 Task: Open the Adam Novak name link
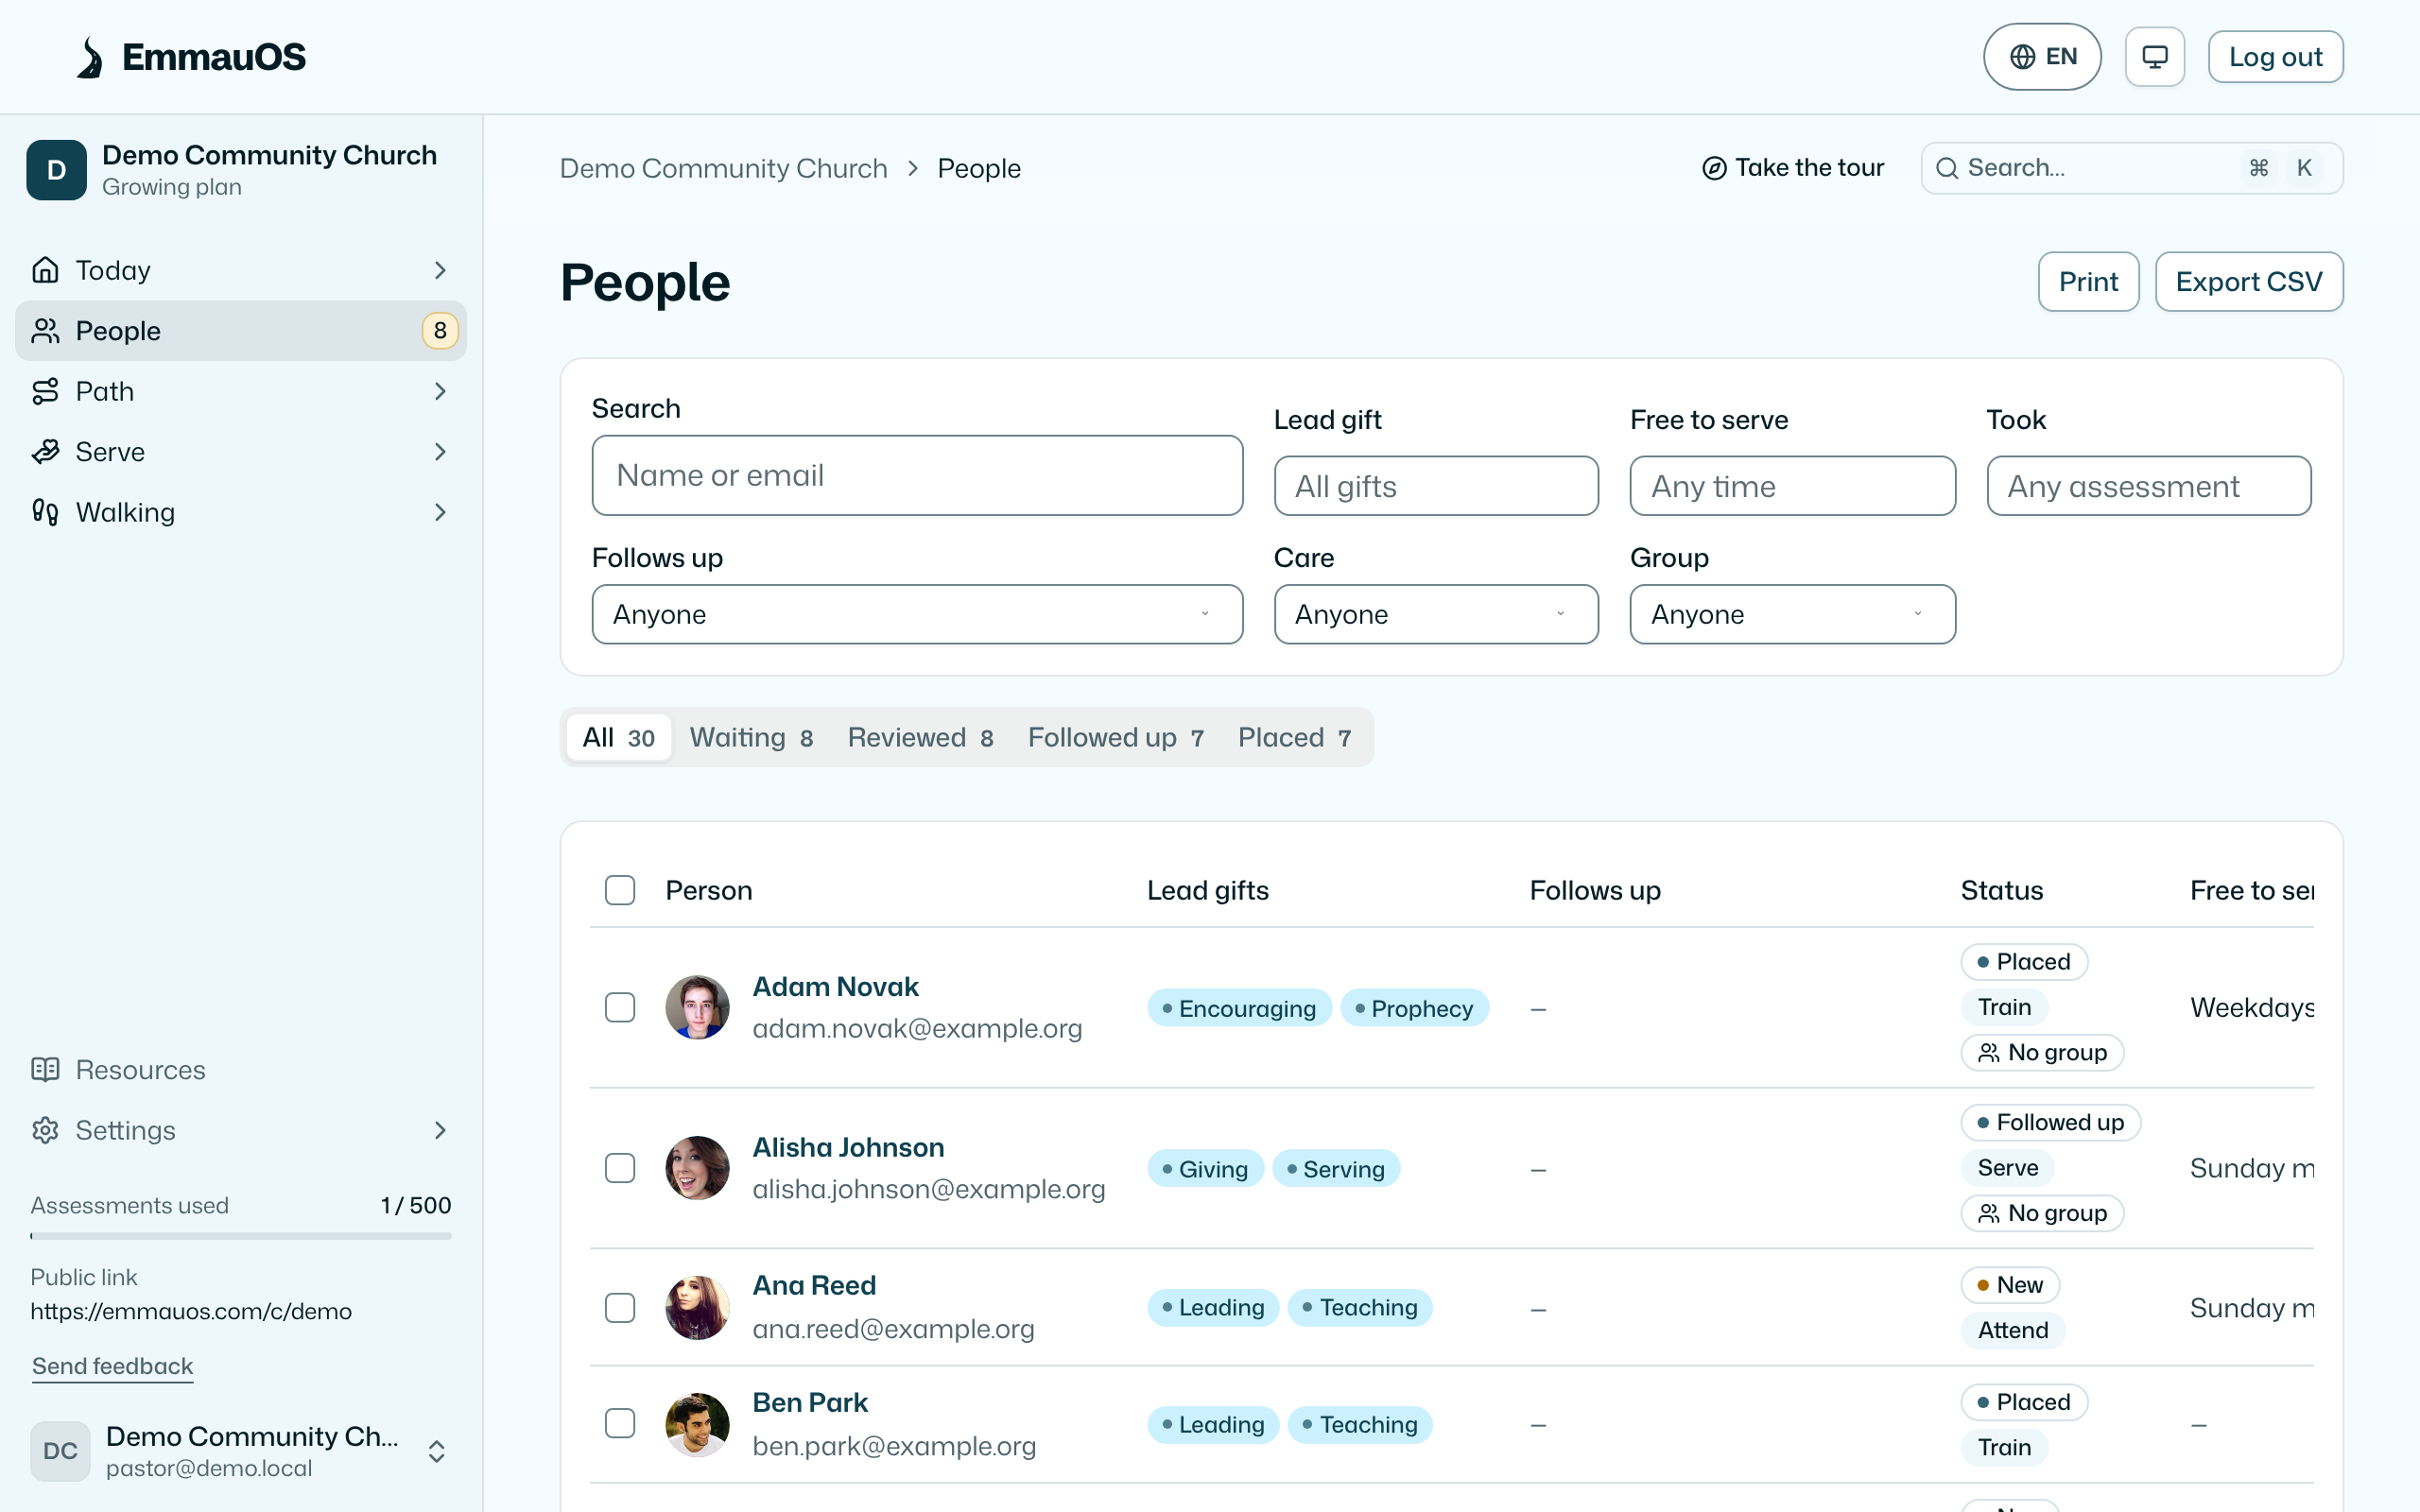835,987
